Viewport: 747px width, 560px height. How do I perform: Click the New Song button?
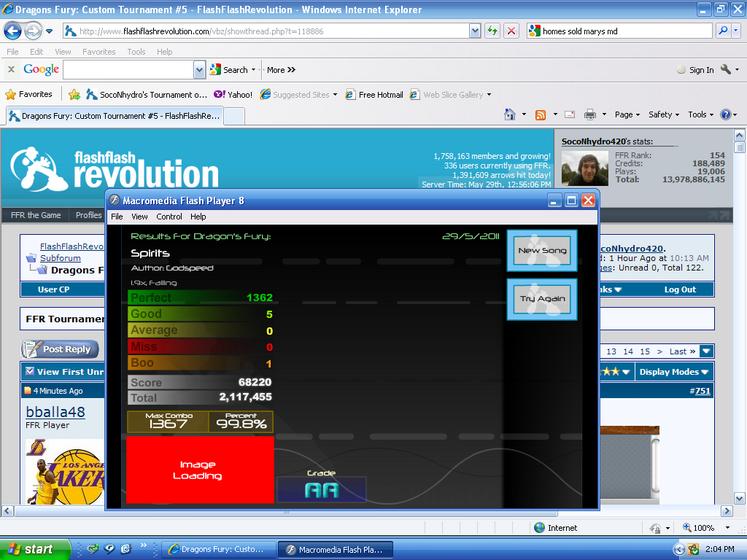pyautogui.click(x=542, y=250)
